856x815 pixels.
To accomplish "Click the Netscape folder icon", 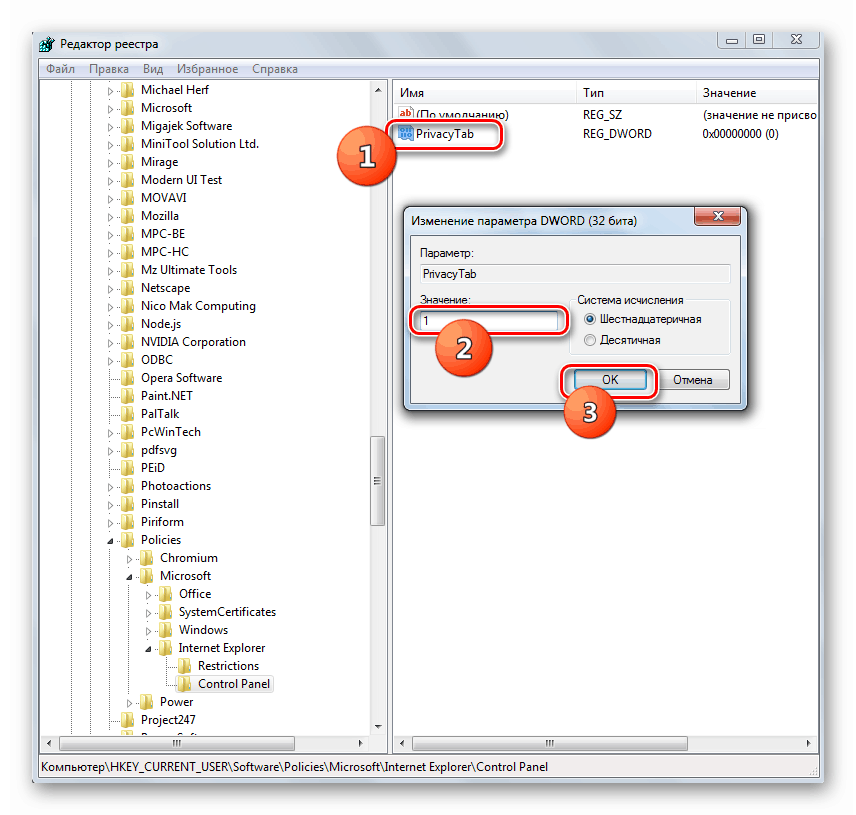I will point(128,288).
